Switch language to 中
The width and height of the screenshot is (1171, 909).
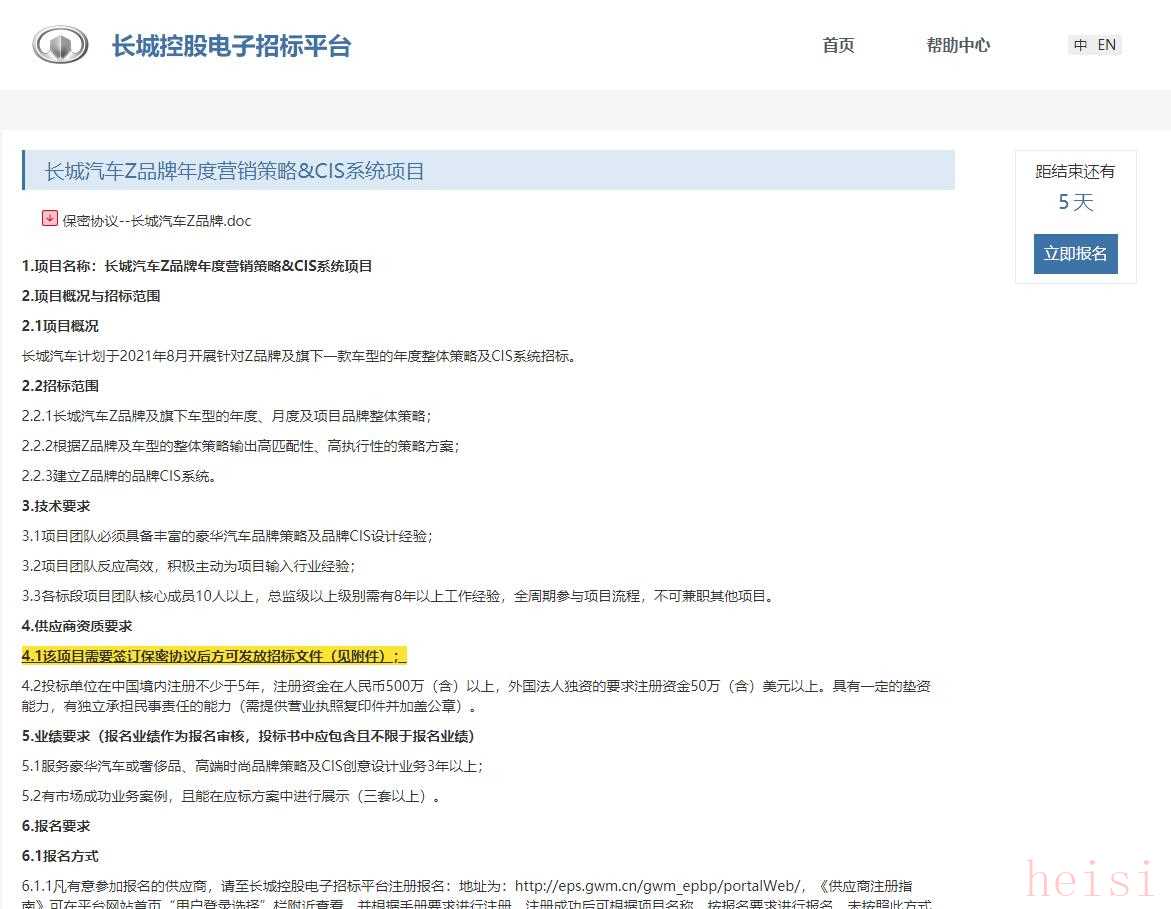click(1080, 45)
